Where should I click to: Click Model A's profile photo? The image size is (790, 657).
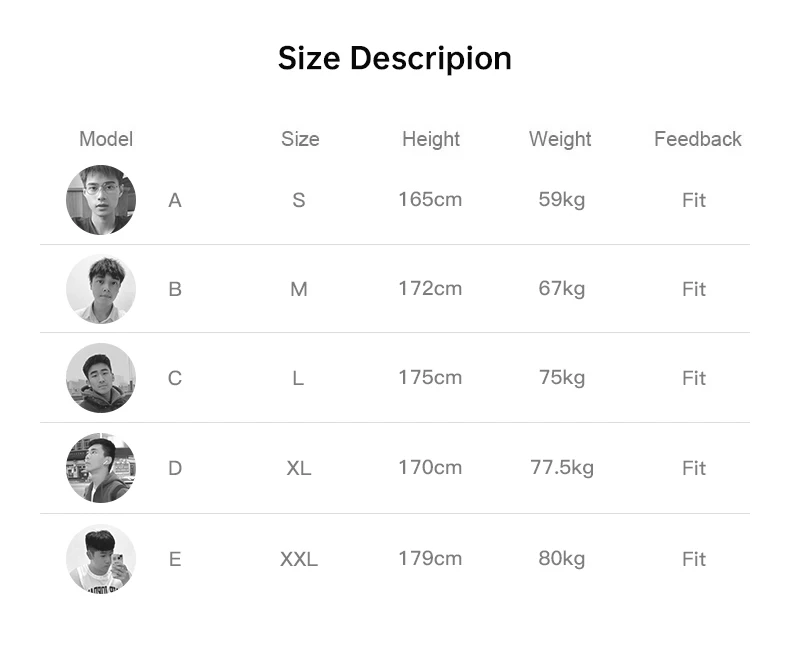tap(101, 200)
